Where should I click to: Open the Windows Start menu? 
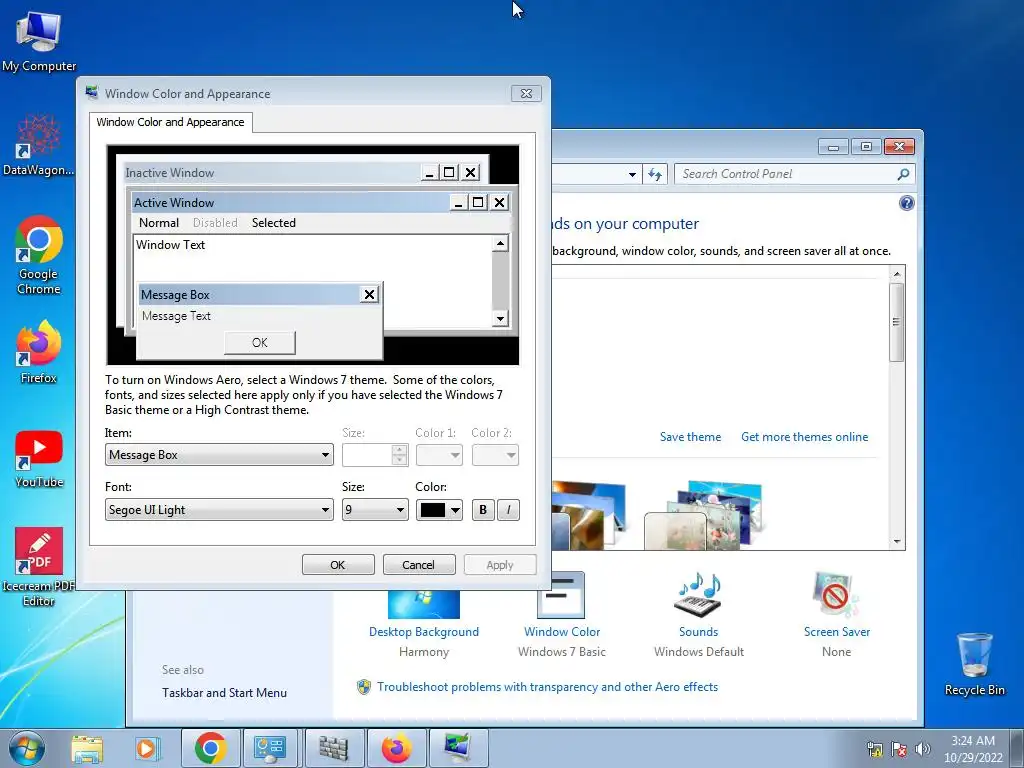[x=27, y=748]
